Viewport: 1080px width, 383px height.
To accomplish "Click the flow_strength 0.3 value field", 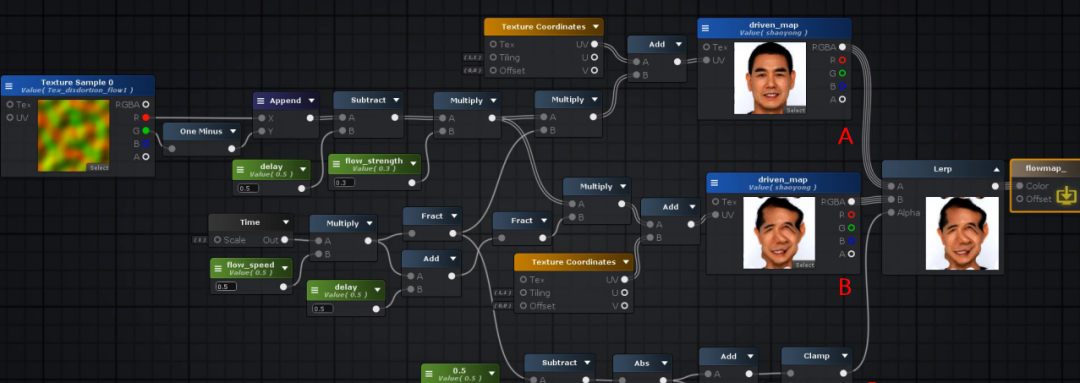I will tap(344, 183).
